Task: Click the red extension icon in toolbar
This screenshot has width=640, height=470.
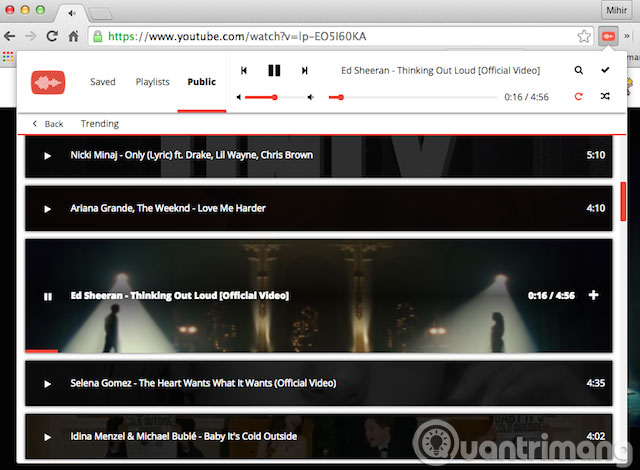Action: coord(608,36)
